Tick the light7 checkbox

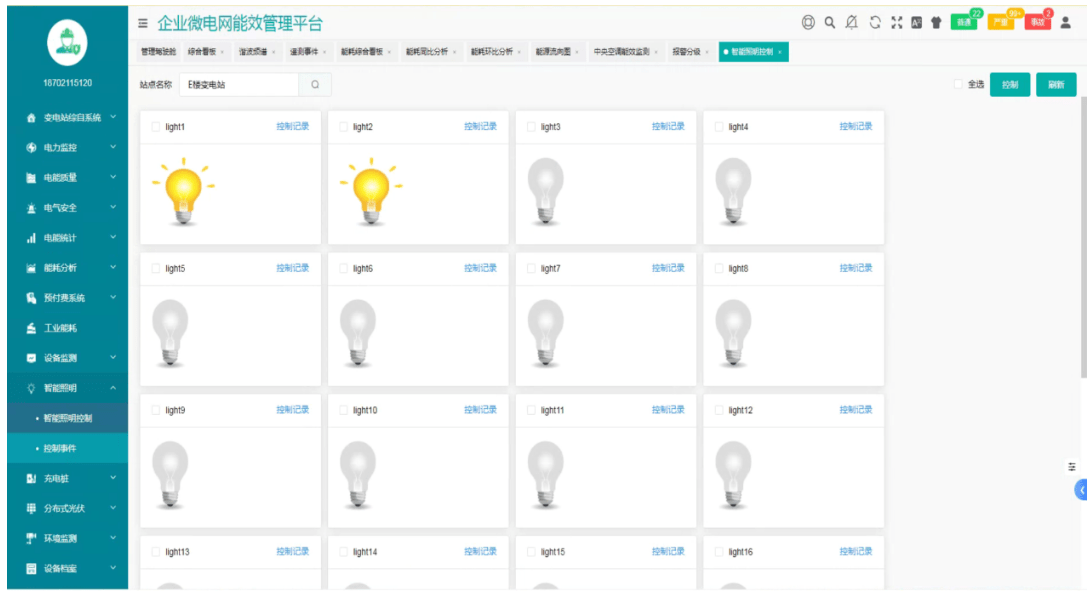point(532,268)
